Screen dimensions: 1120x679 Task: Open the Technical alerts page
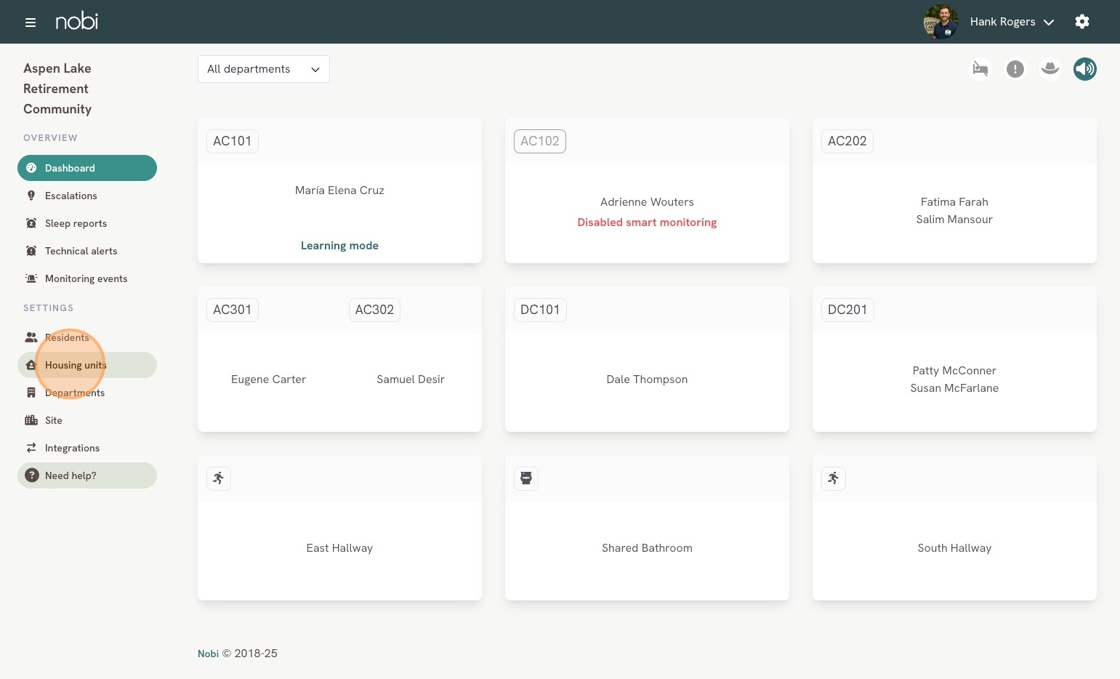point(81,251)
